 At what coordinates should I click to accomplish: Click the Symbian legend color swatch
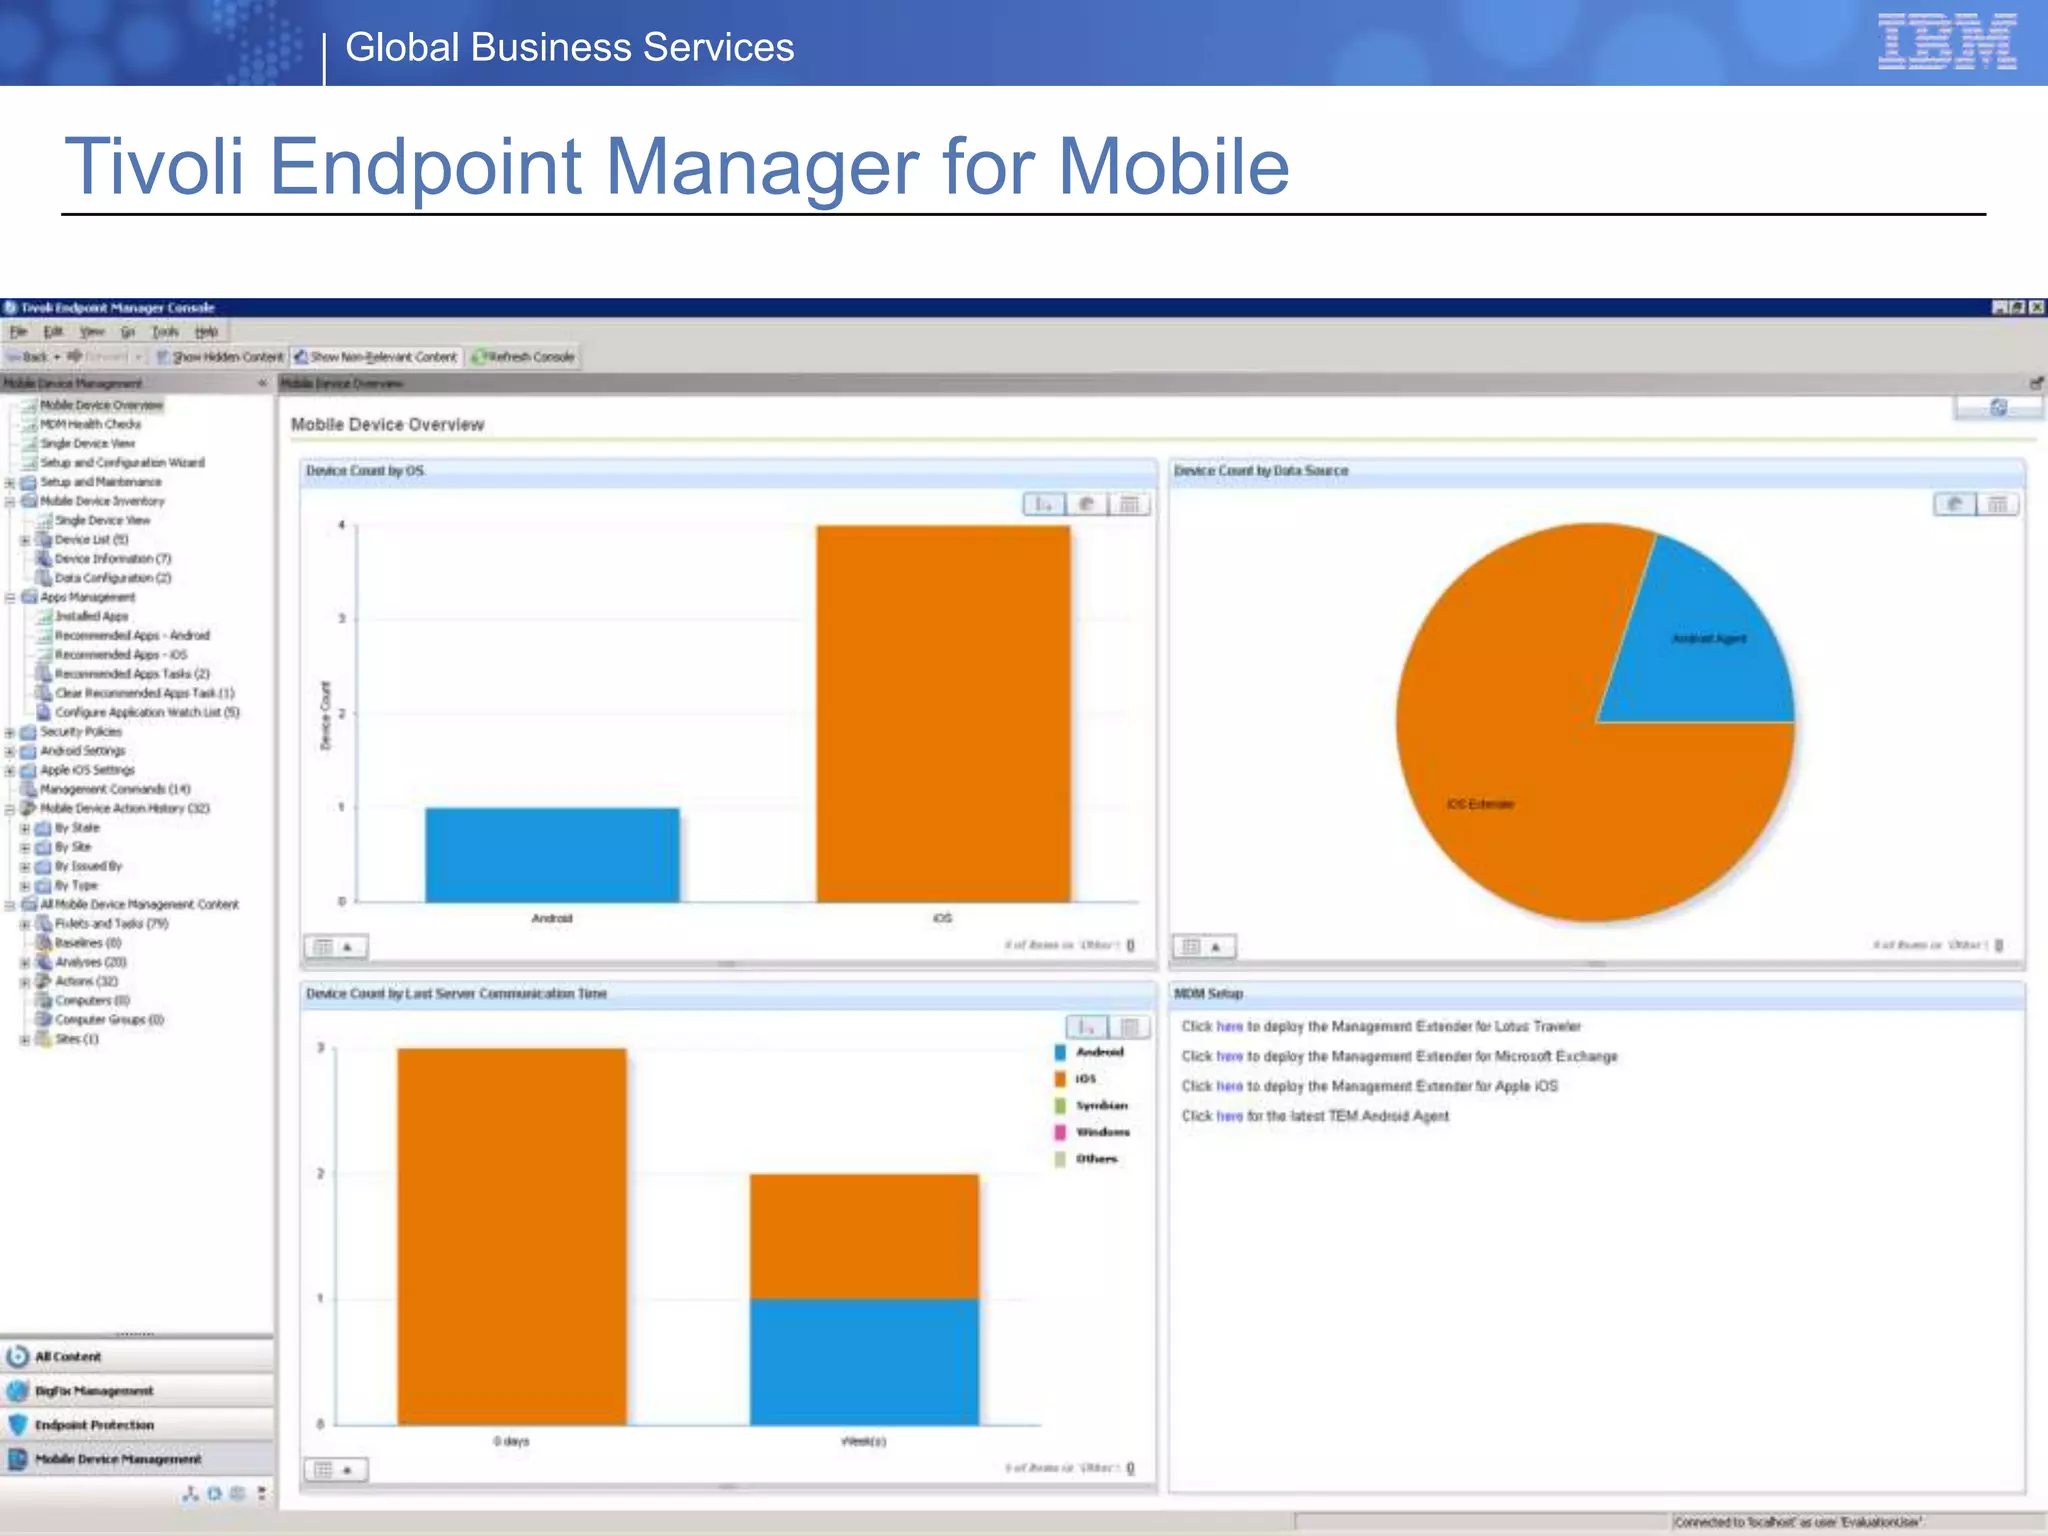pyautogui.click(x=1060, y=1105)
